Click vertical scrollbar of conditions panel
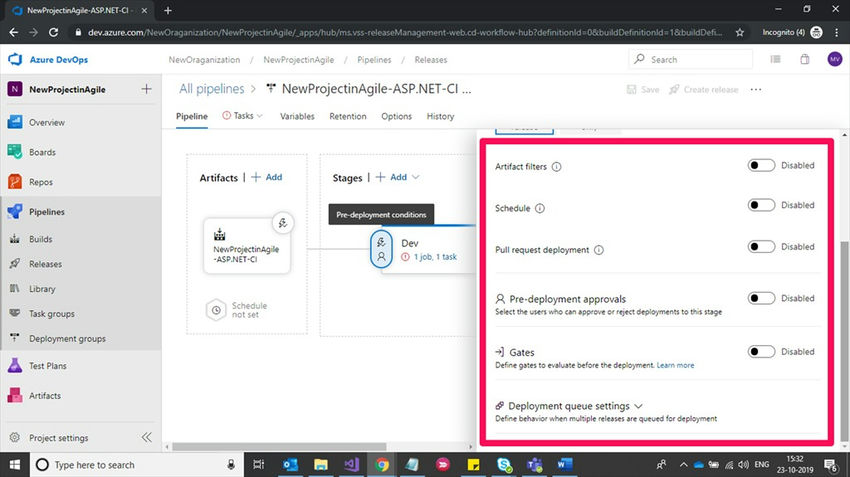 (845, 341)
